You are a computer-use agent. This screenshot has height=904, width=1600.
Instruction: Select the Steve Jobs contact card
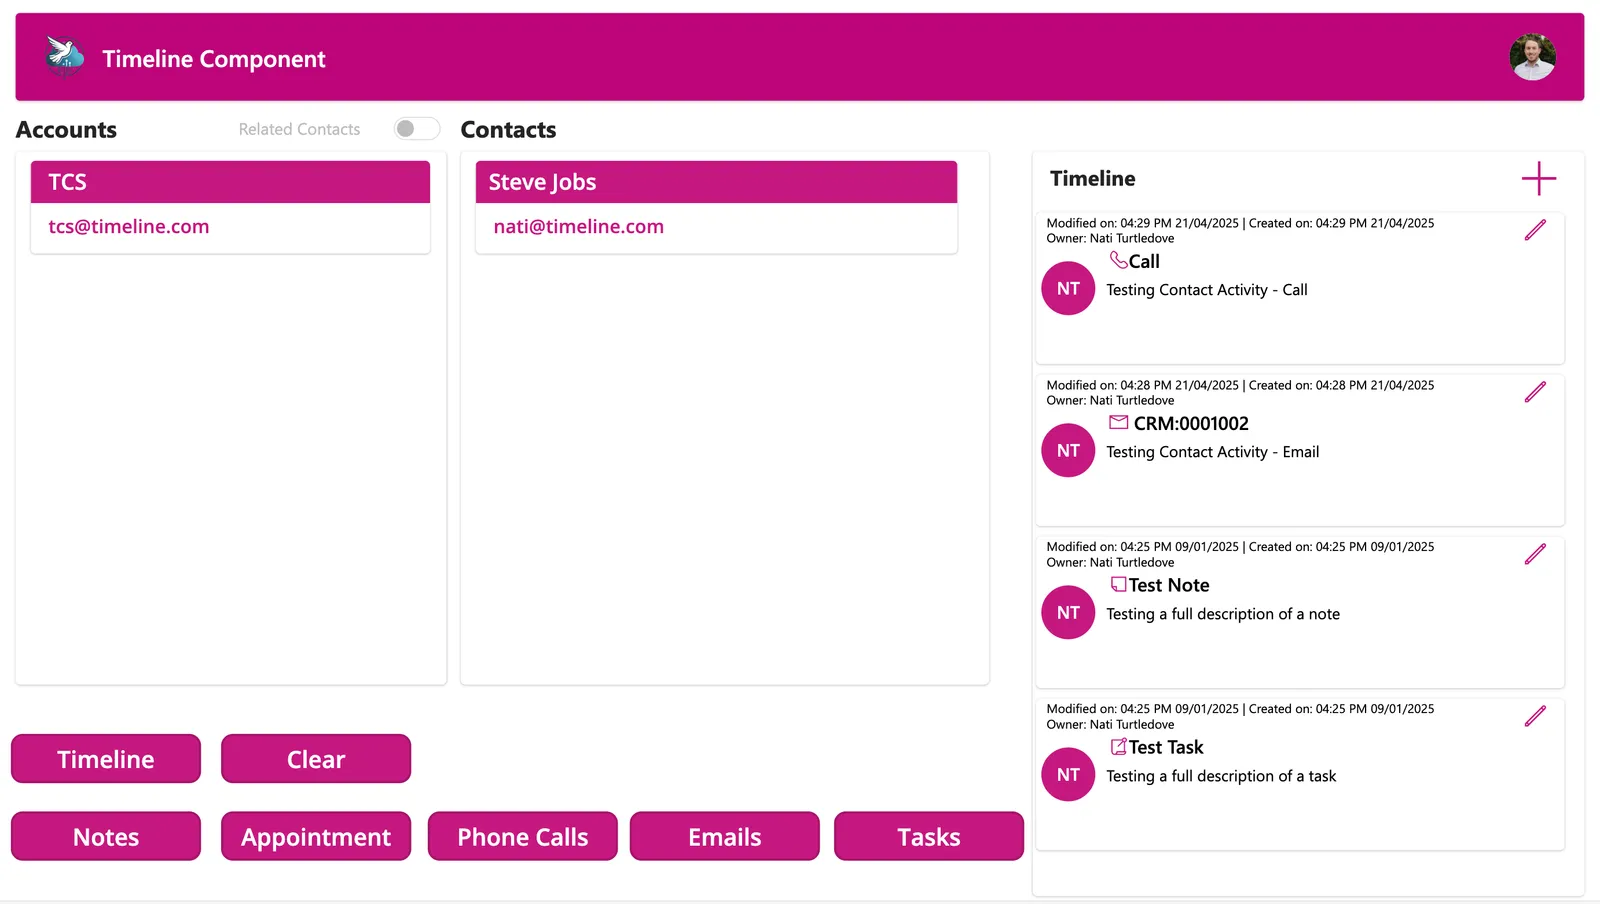click(716, 207)
